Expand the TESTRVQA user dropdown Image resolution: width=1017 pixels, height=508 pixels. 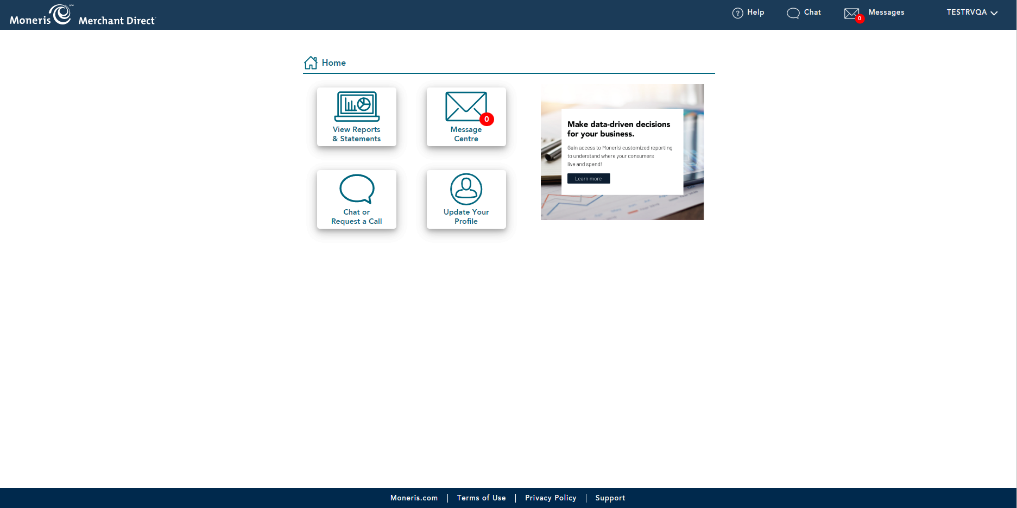point(966,13)
